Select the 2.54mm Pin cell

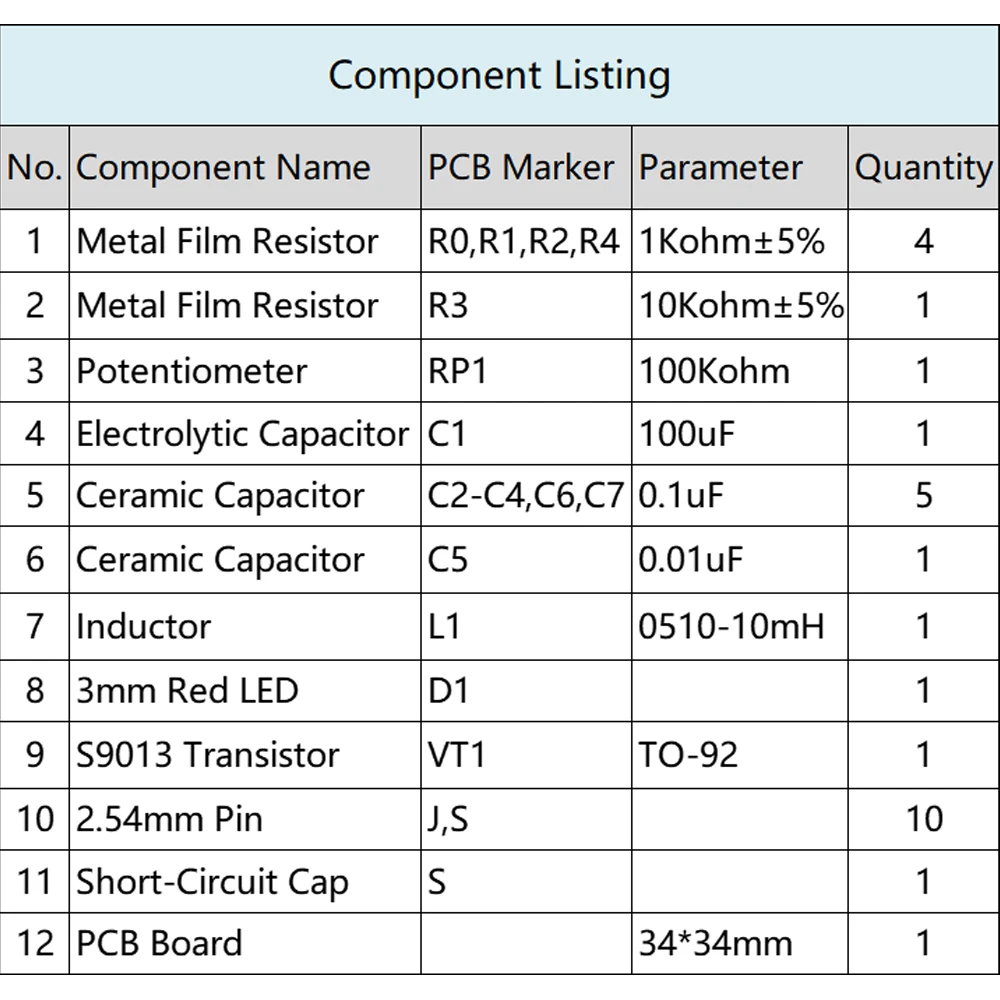click(245, 820)
